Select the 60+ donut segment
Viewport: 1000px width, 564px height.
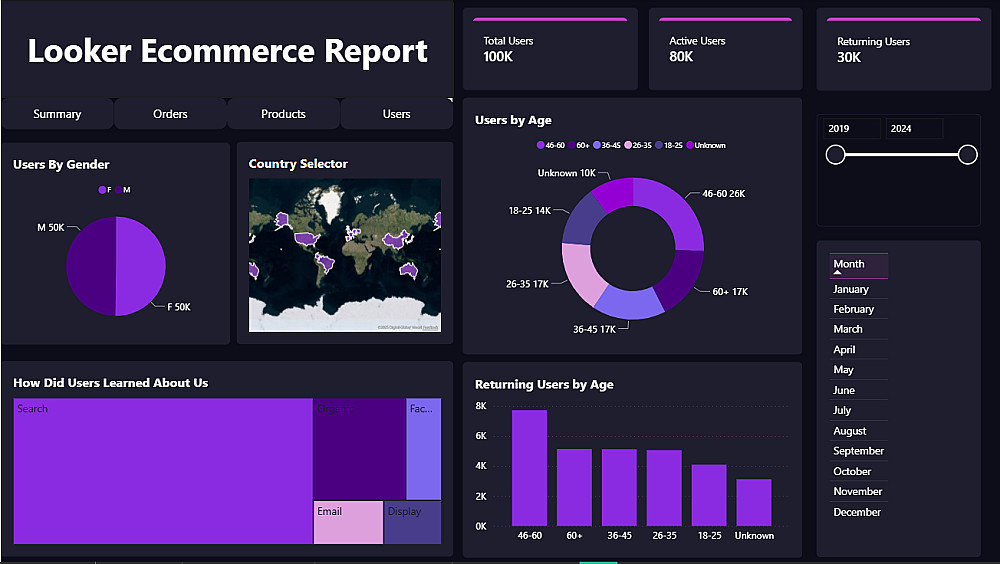tap(679, 278)
